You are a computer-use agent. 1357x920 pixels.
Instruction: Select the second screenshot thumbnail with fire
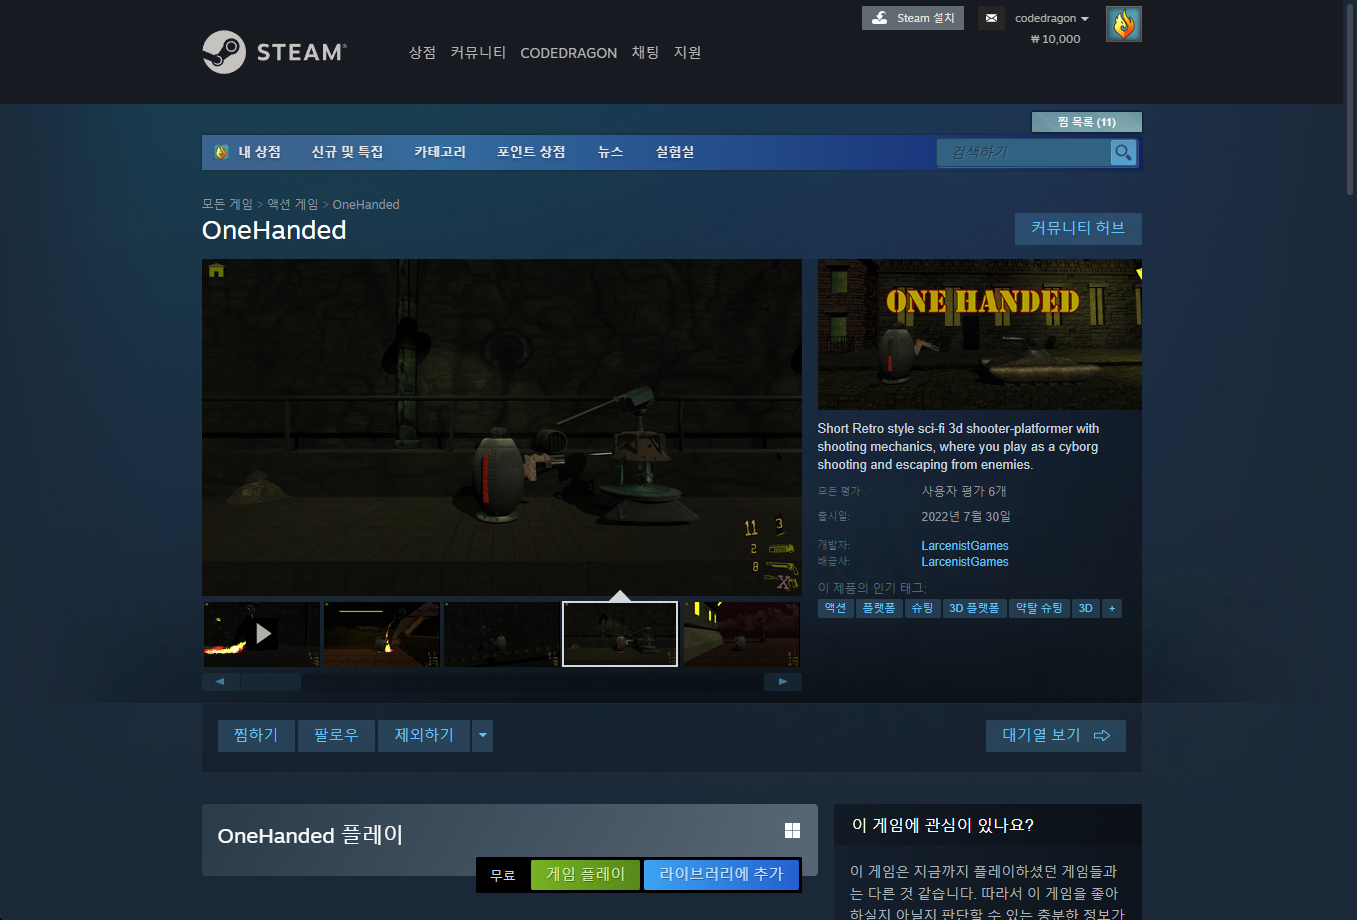[x=382, y=634]
